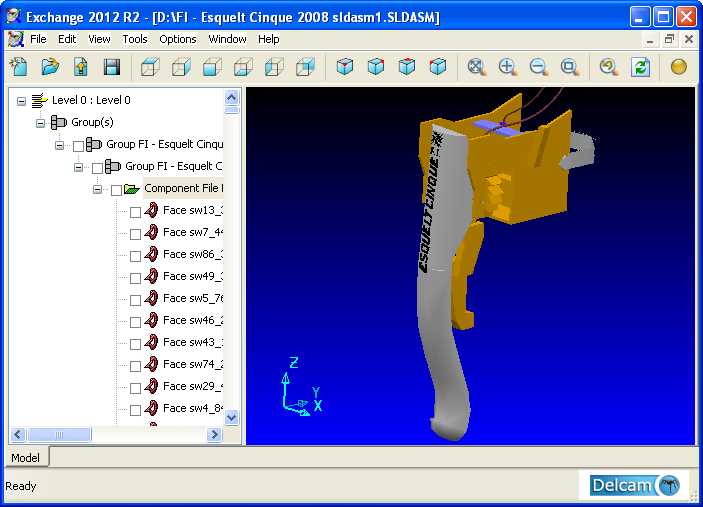703x507 pixels.
Task: Click the zoom out minus magnifier
Action: click(x=538, y=67)
